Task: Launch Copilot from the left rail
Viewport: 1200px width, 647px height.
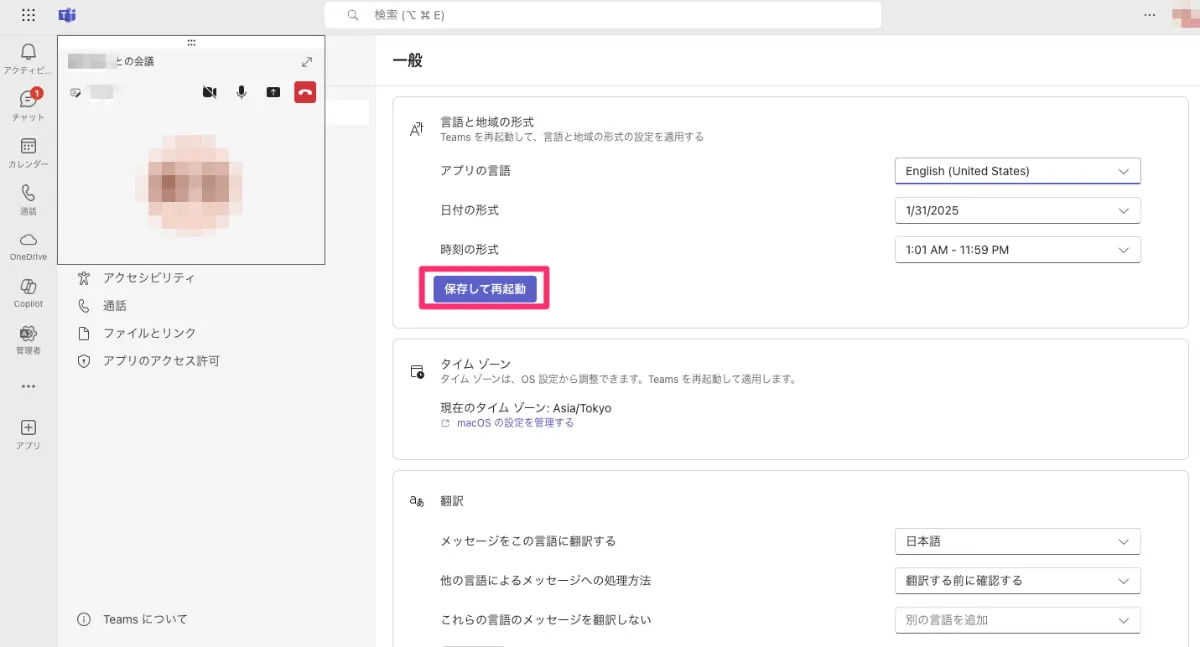Action: click(x=28, y=288)
